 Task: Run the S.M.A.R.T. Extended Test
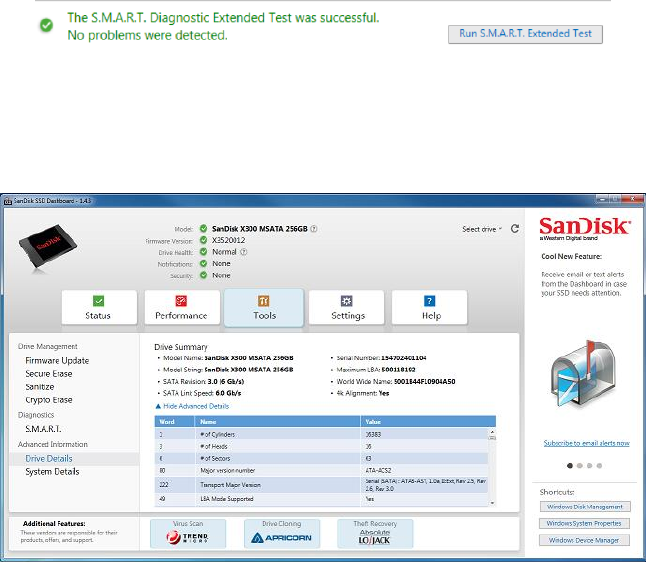(x=525, y=34)
